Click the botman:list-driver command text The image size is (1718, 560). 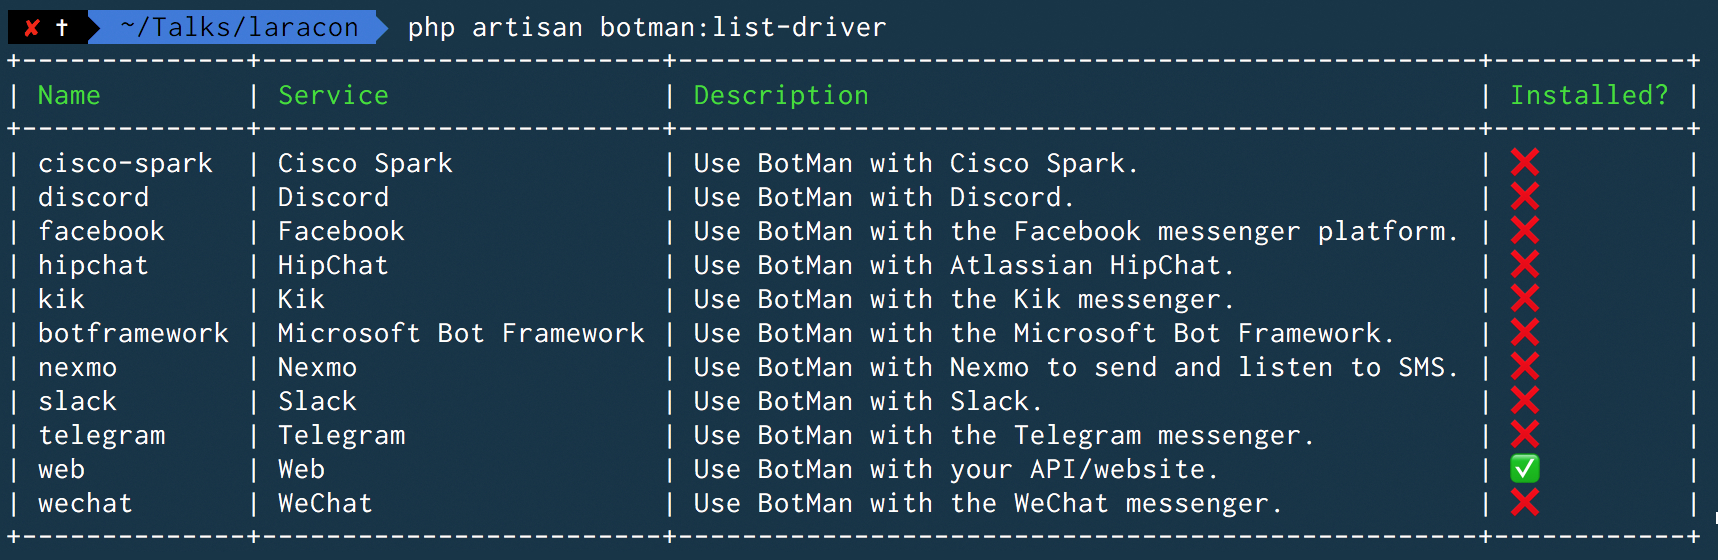[743, 27]
